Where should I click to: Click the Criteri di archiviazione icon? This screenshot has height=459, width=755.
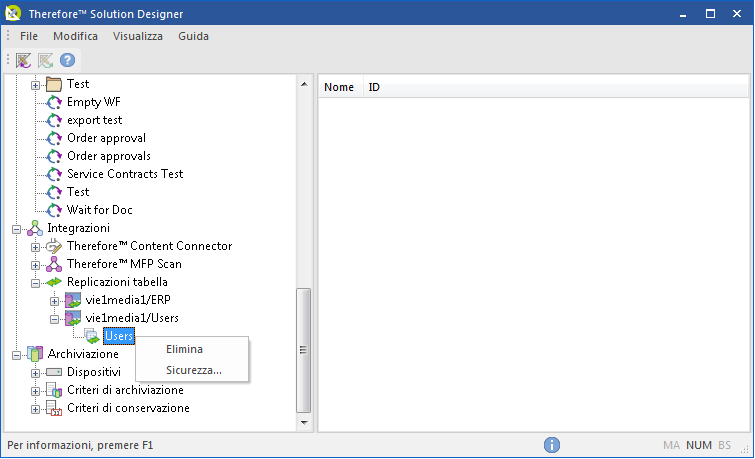tap(54, 390)
